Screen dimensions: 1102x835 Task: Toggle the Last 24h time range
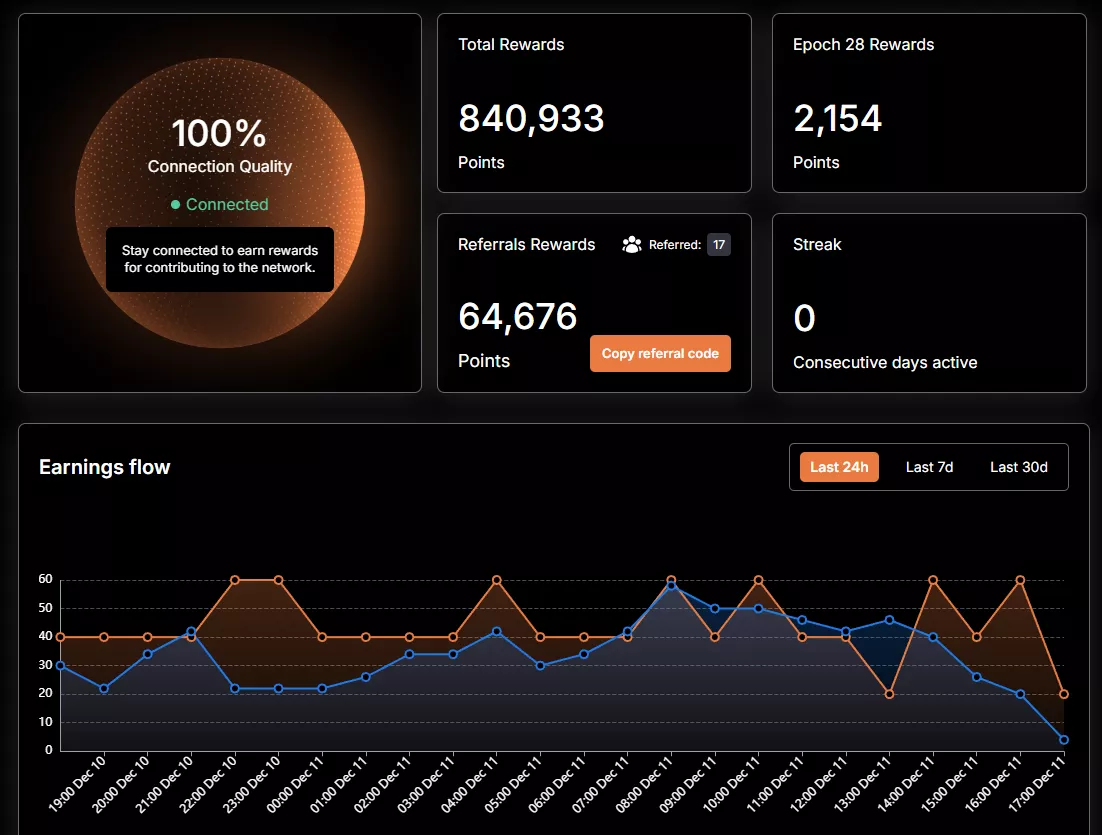tap(839, 466)
